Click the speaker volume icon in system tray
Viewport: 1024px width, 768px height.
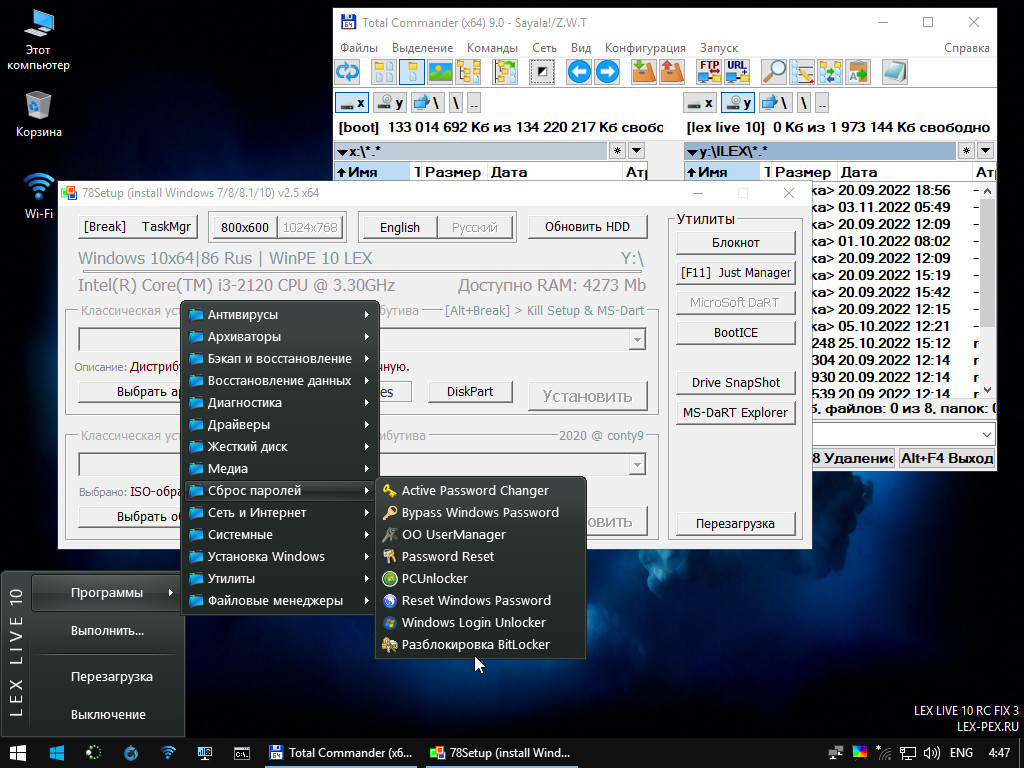931,753
